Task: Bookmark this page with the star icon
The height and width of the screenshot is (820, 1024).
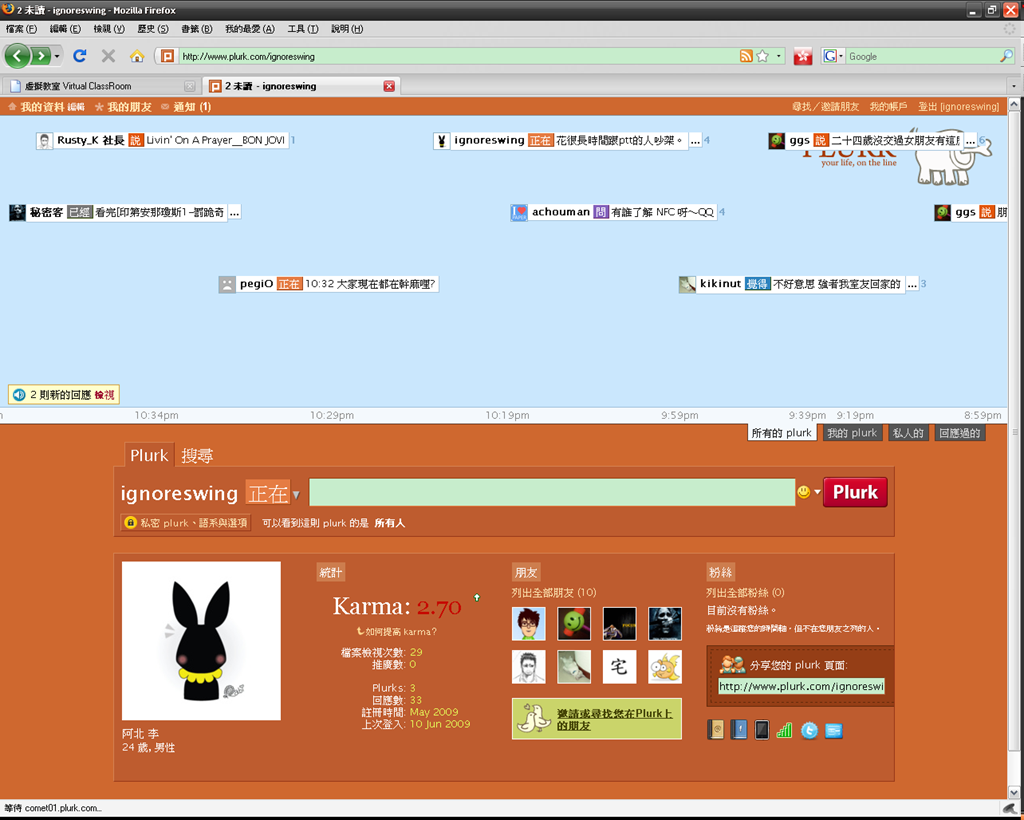Action: (762, 56)
